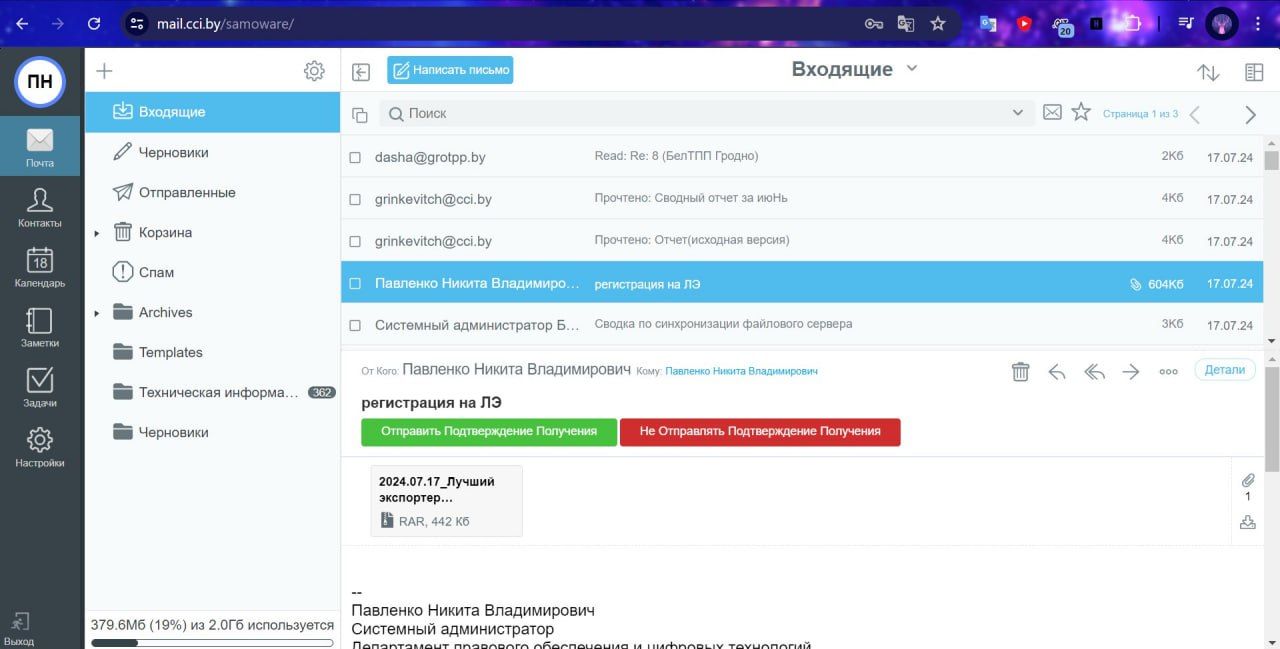
Task: Select the Спам folder
Action: pyautogui.click(x=156, y=272)
